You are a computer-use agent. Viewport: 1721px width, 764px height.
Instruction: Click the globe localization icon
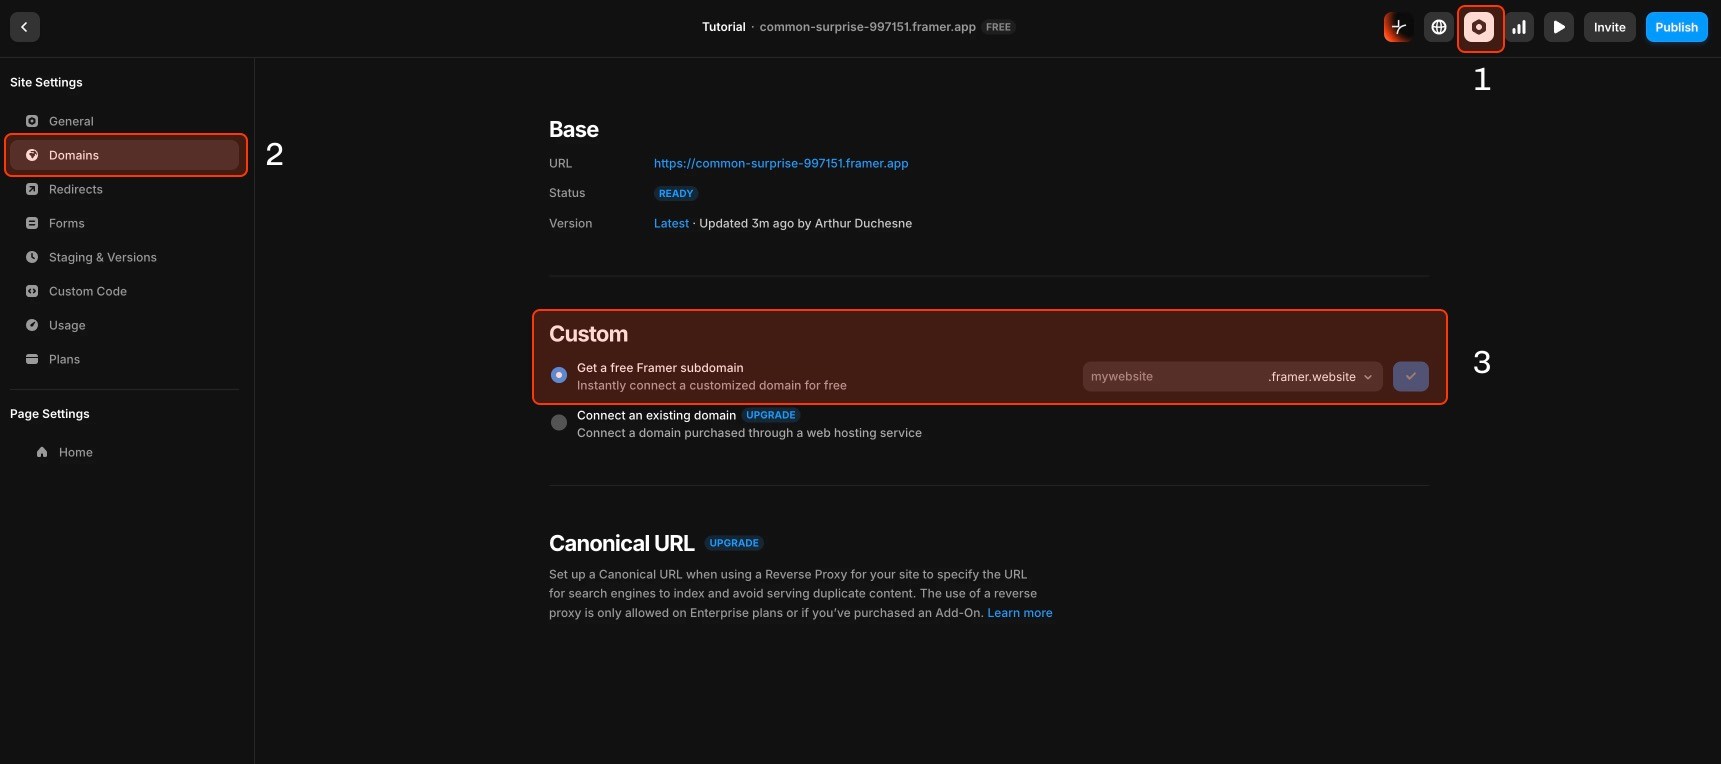click(1439, 27)
